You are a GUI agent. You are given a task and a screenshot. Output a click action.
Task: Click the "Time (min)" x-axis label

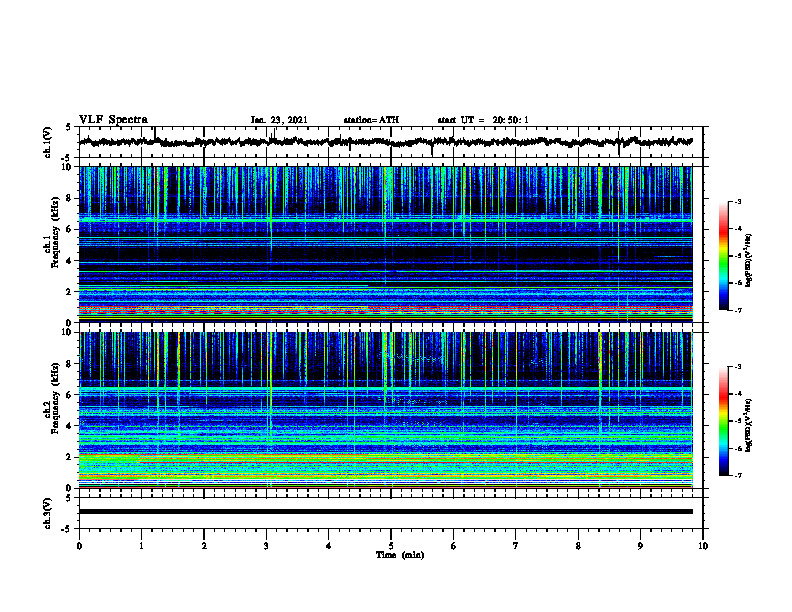coord(400,555)
